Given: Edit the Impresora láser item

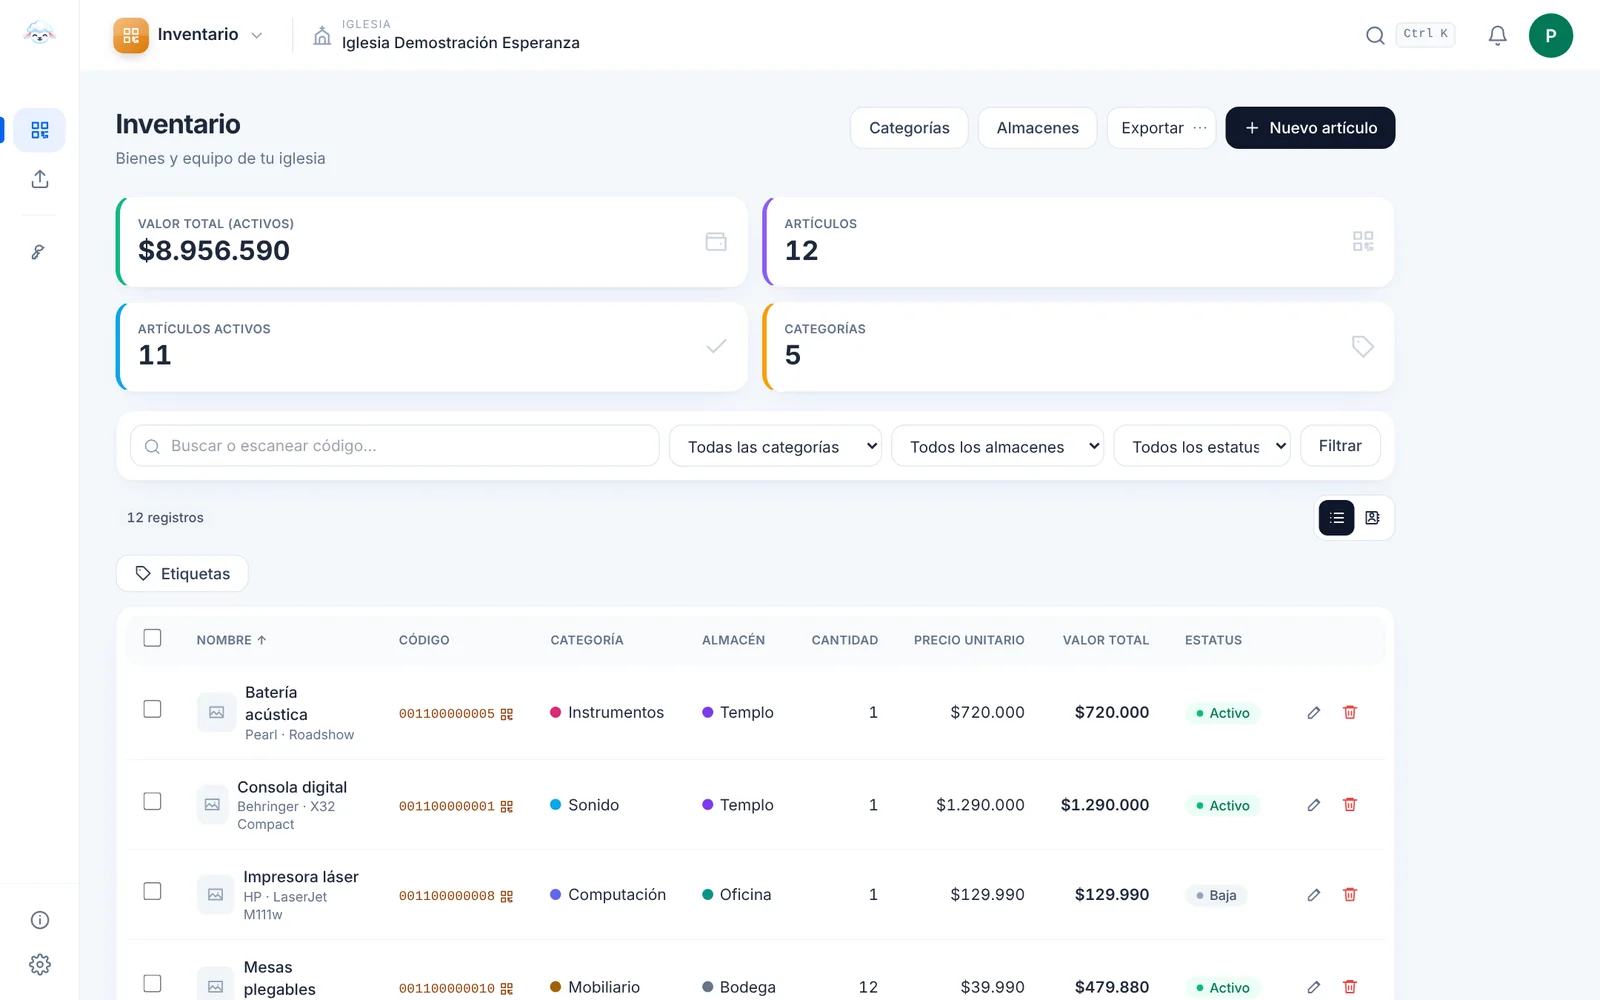Looking at the screenshot, I should 1314,895.
